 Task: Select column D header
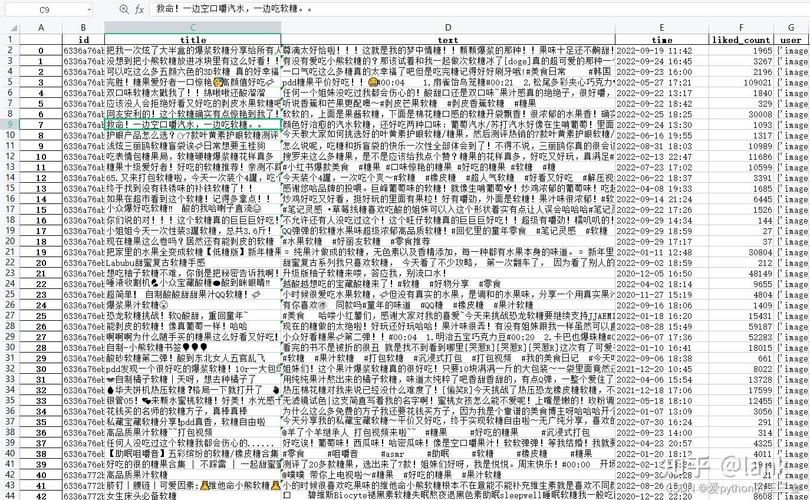pos(448,28)
